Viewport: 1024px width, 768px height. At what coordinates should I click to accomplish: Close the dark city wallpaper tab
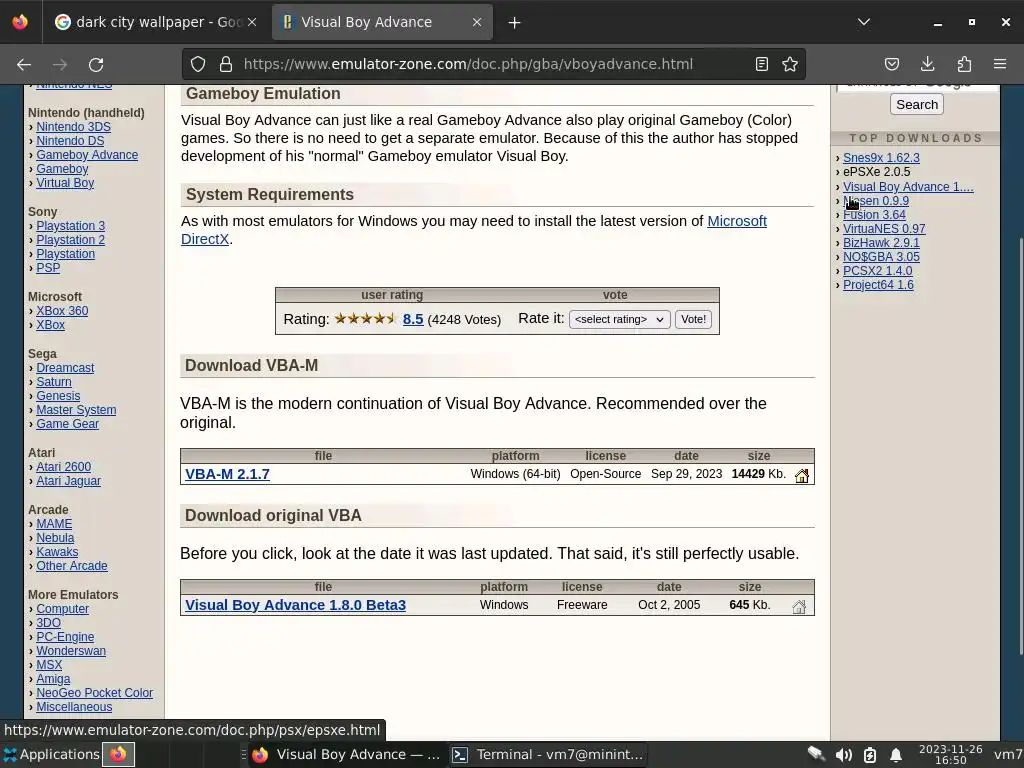(x=252, y=22)
